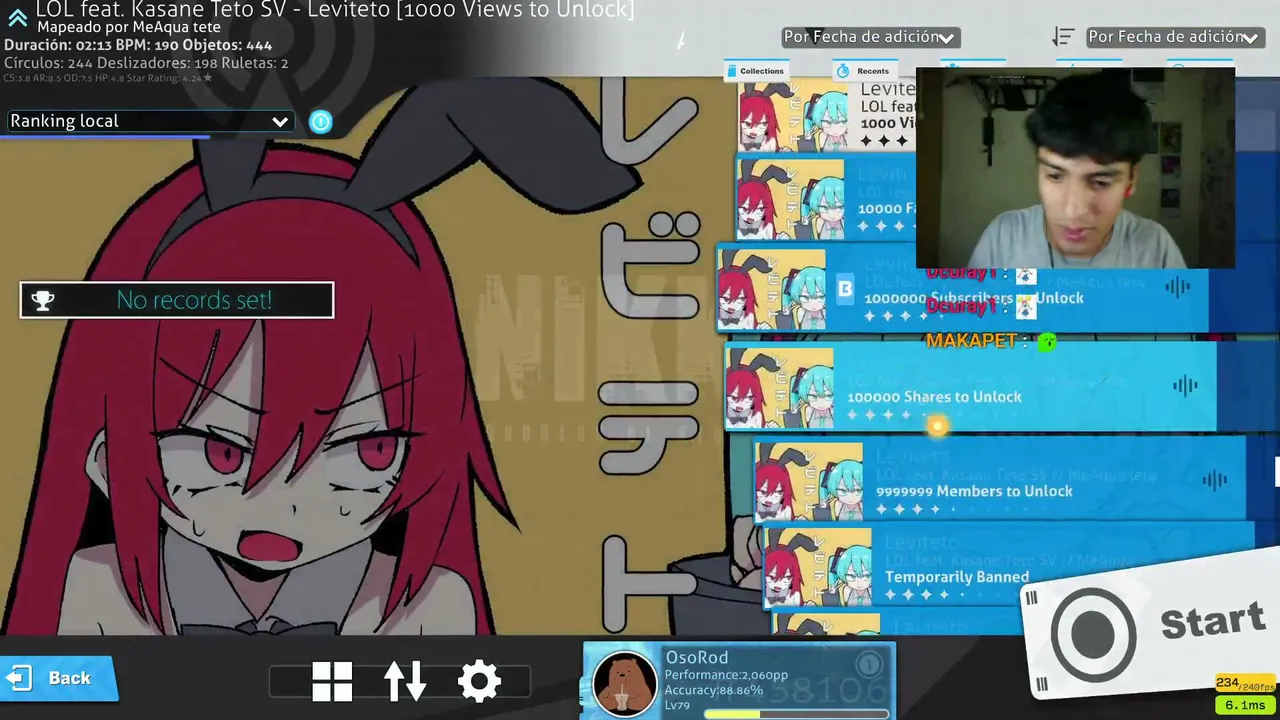Click the 6.1ms frame time readout
The image size is (1280, 720).
click(1245, 705)
